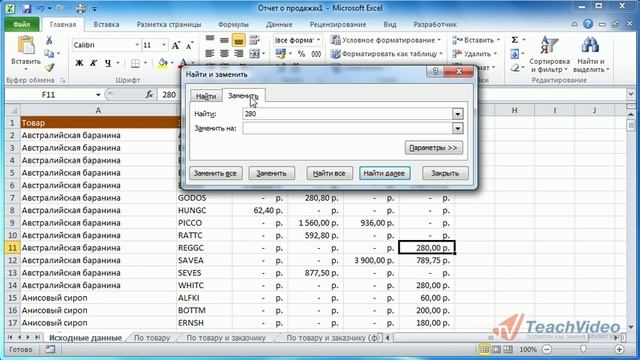Viewport: 640px width, 360px height.
Task: Open the Разметка страницы ribbon tab
Action: click(169, 24)
